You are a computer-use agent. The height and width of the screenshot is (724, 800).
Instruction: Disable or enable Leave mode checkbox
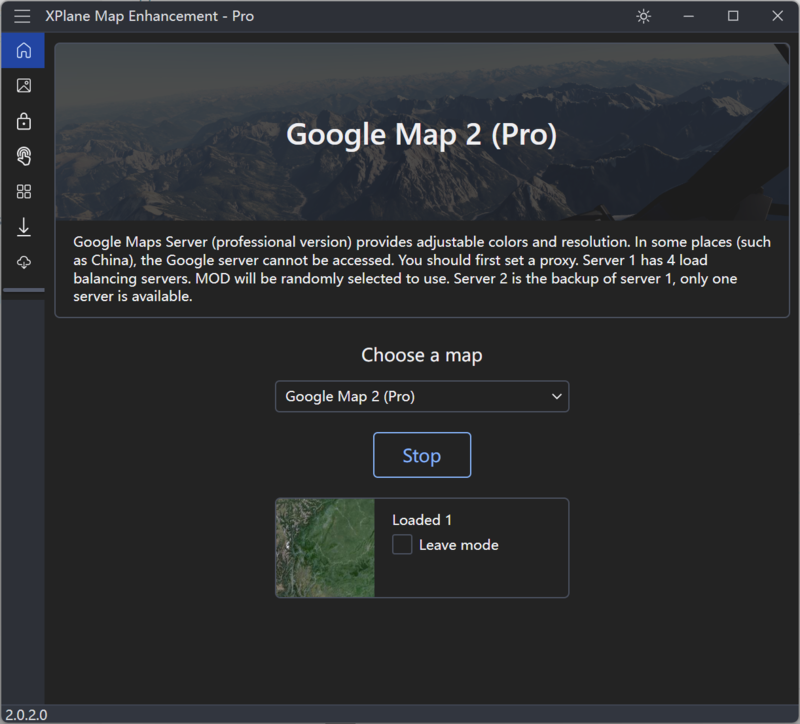pos(402,544)
